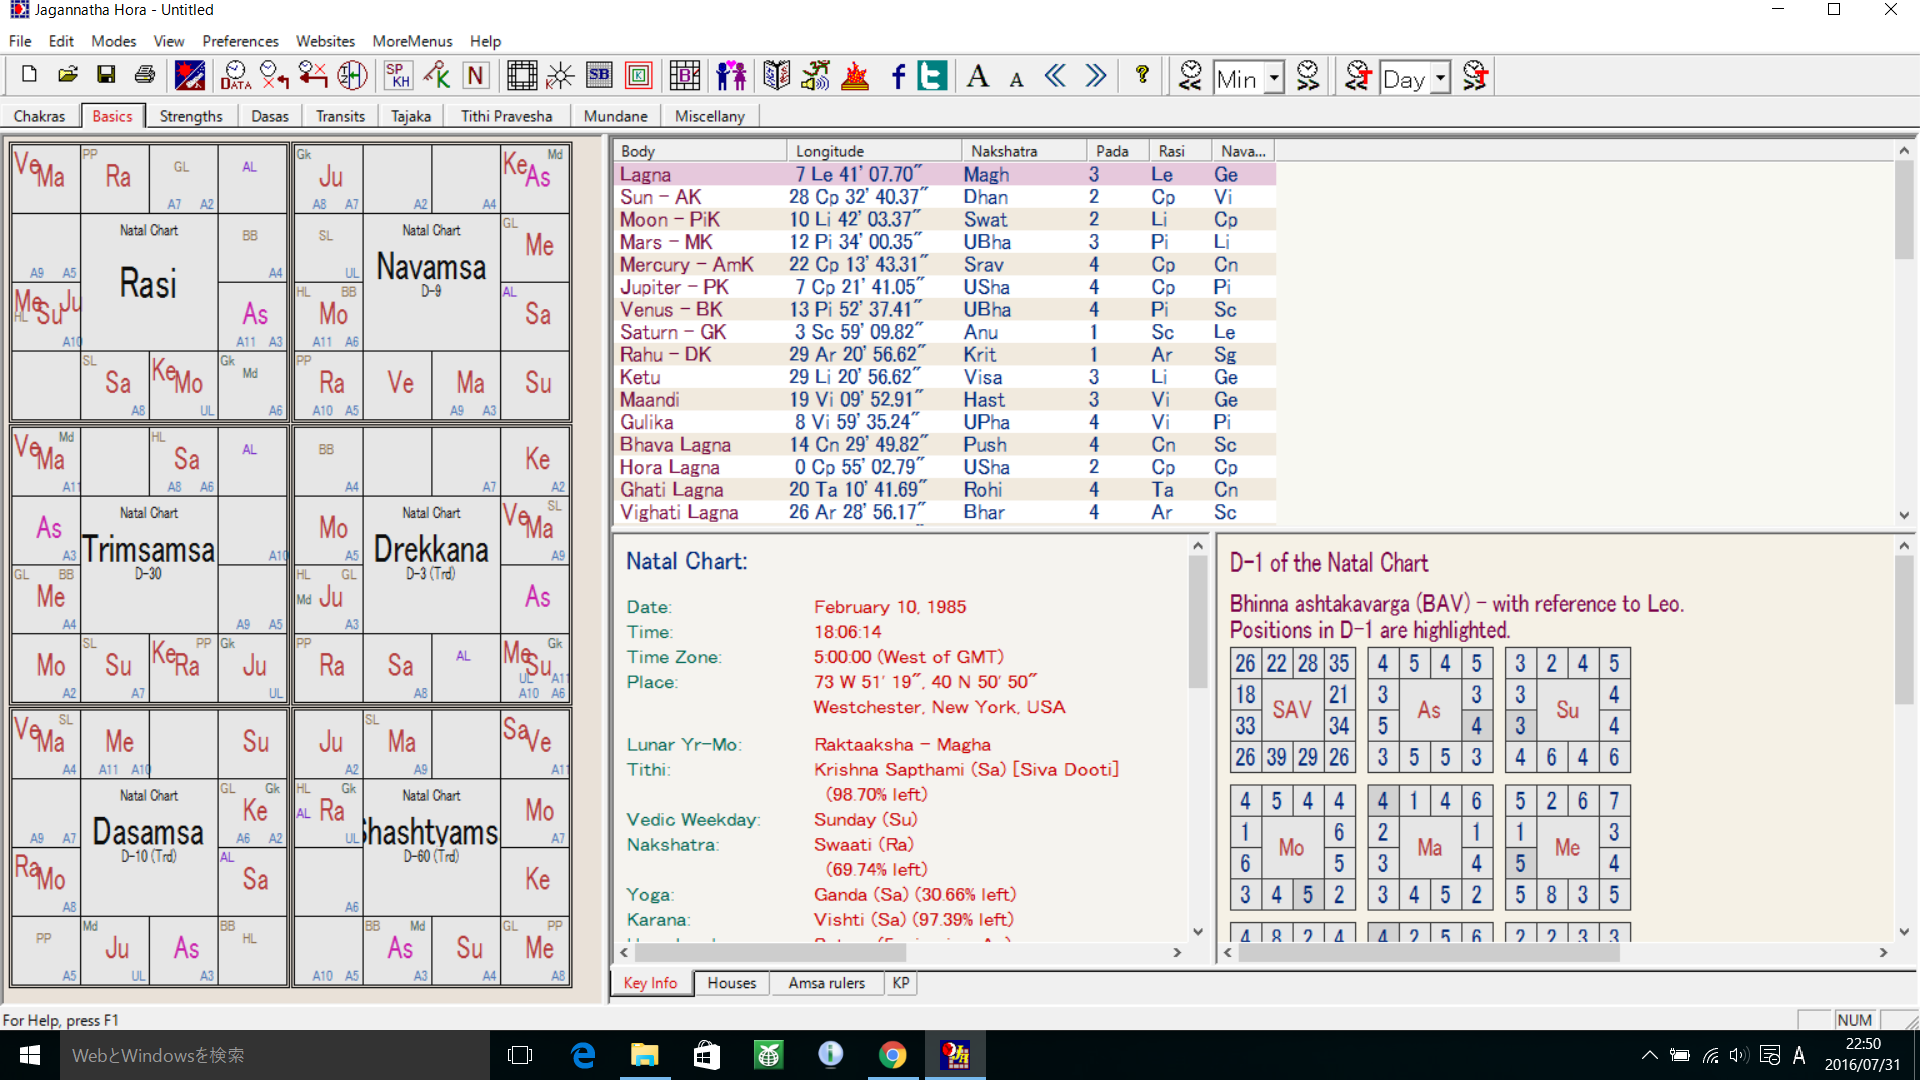Select the Amsa rulers tab
Viewport: 1920px width, 1080px height.
click(826, 983)
